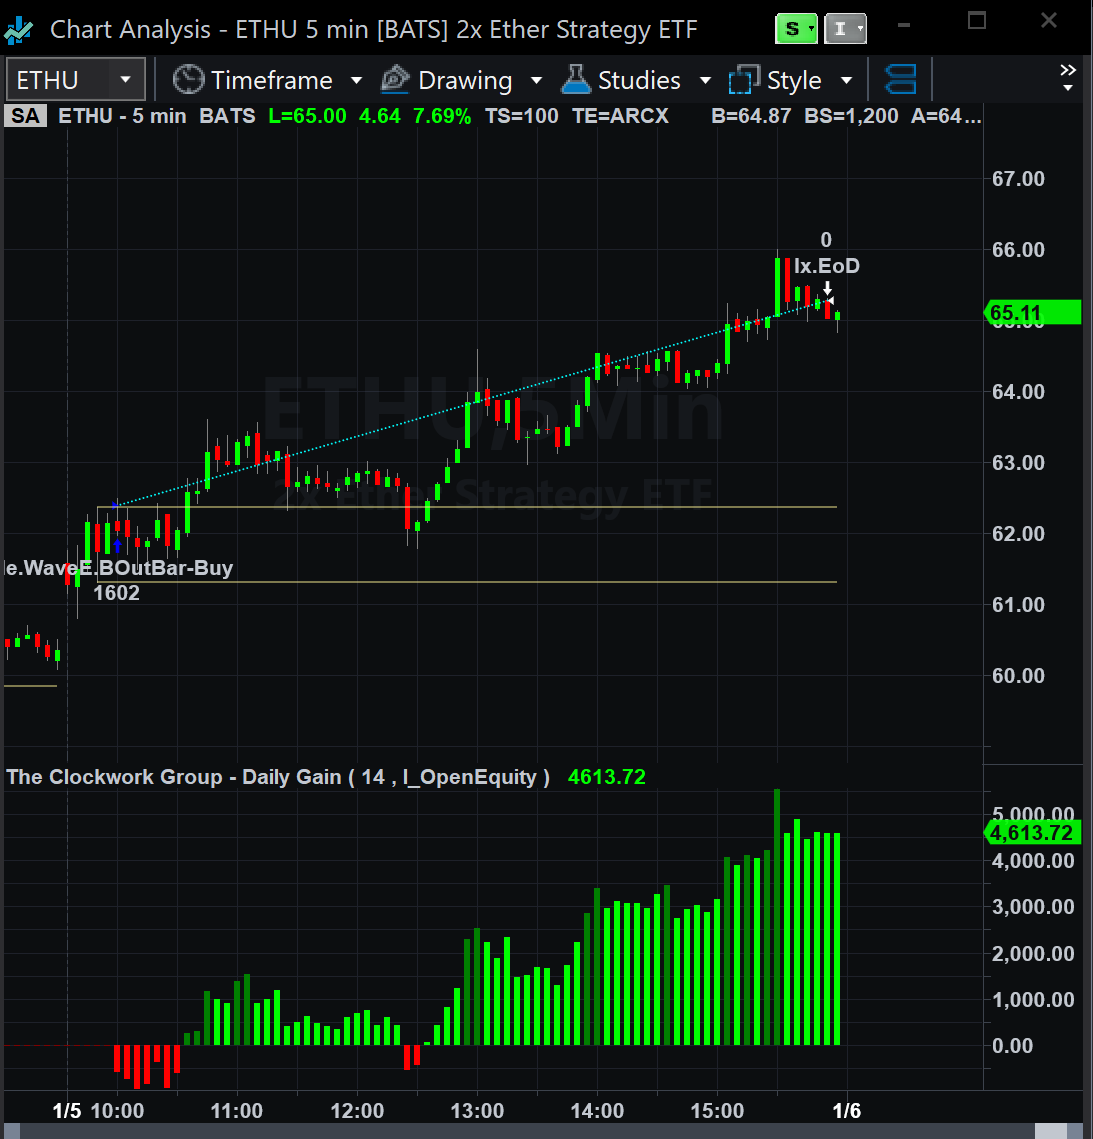Open the Style menu

[794, 80]
